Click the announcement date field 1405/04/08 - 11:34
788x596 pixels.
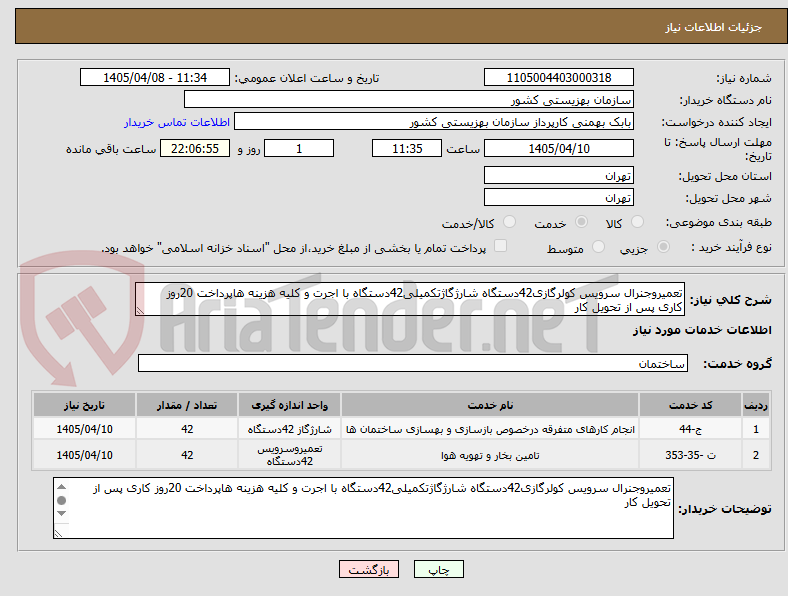(155, 77)
